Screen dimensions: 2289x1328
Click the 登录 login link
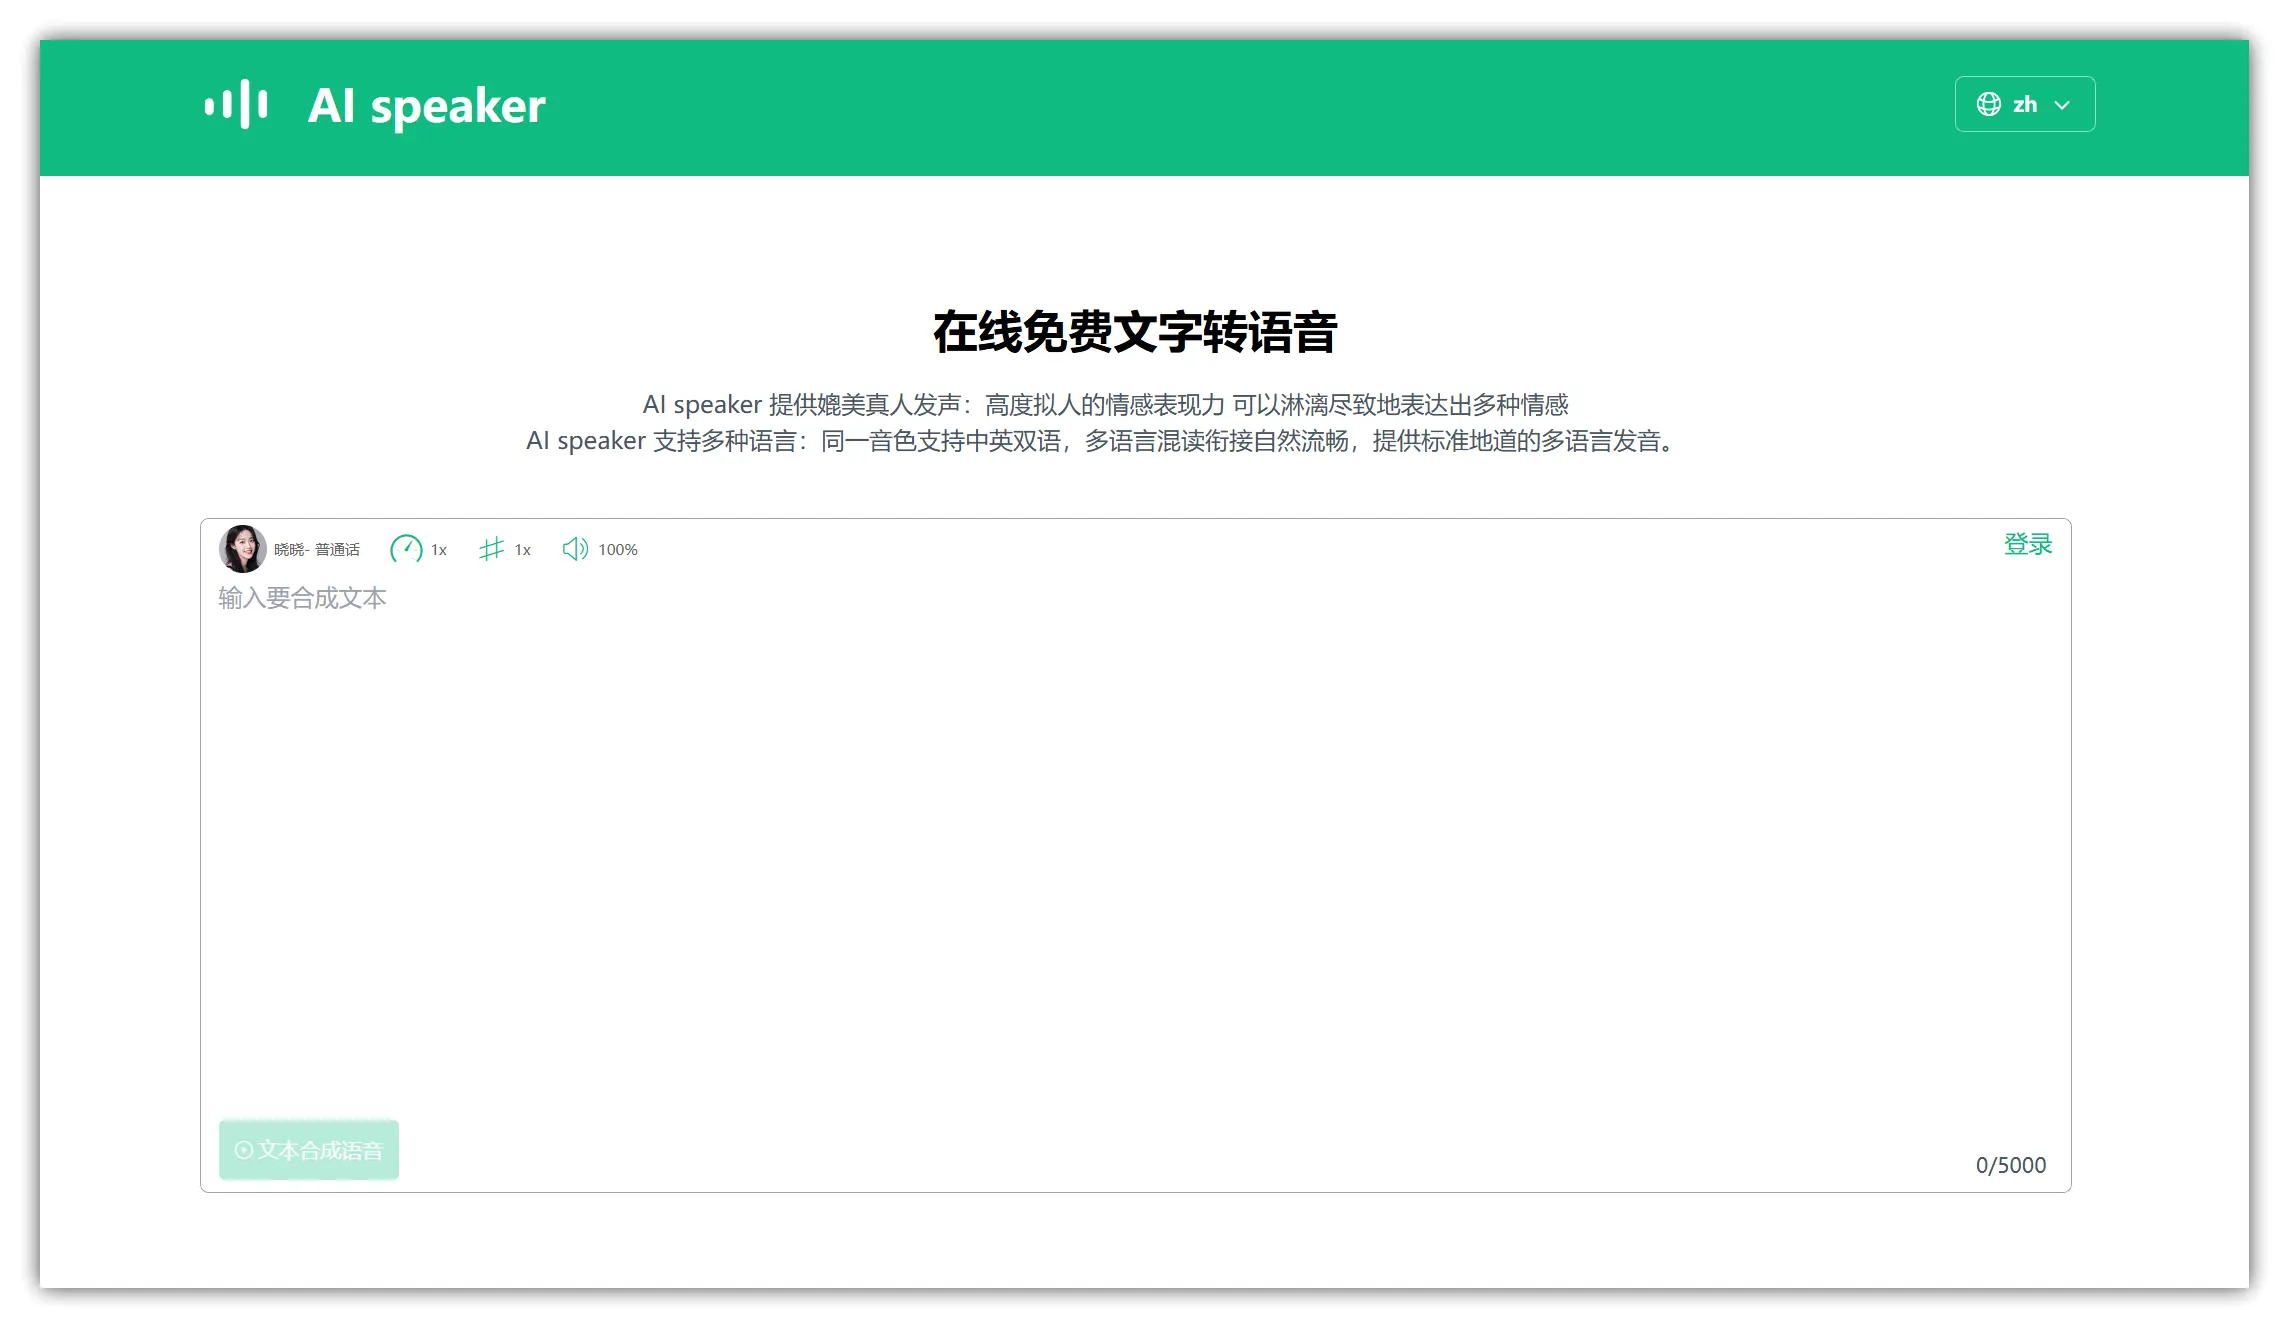coord(2027,544)
